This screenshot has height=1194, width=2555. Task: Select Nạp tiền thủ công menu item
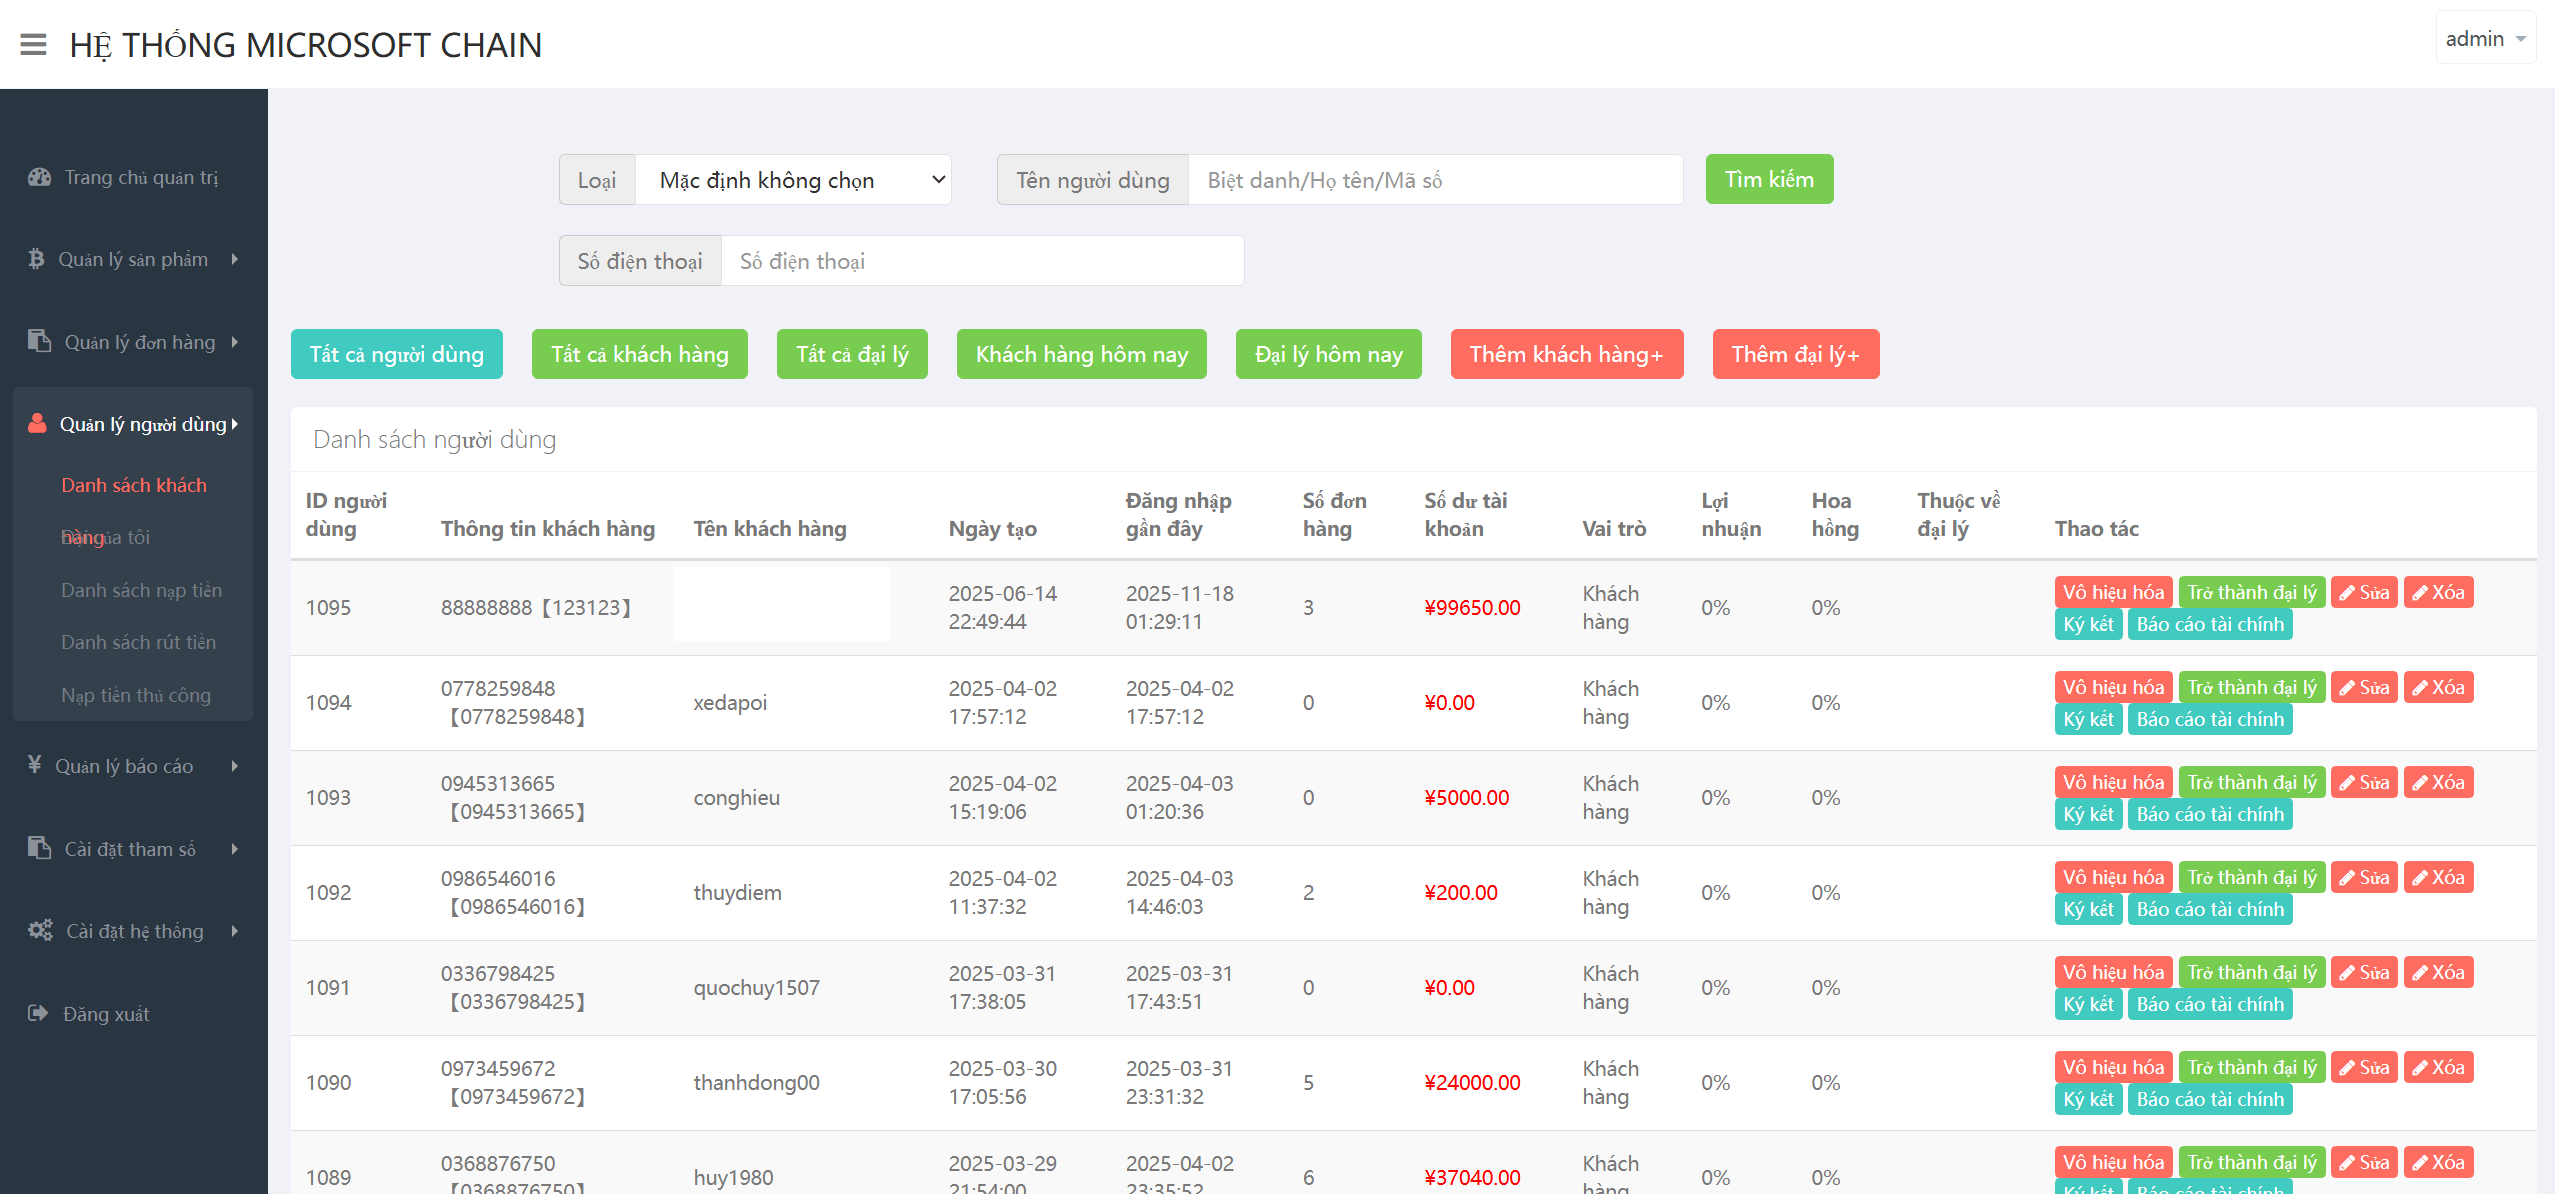coord(135,695)
